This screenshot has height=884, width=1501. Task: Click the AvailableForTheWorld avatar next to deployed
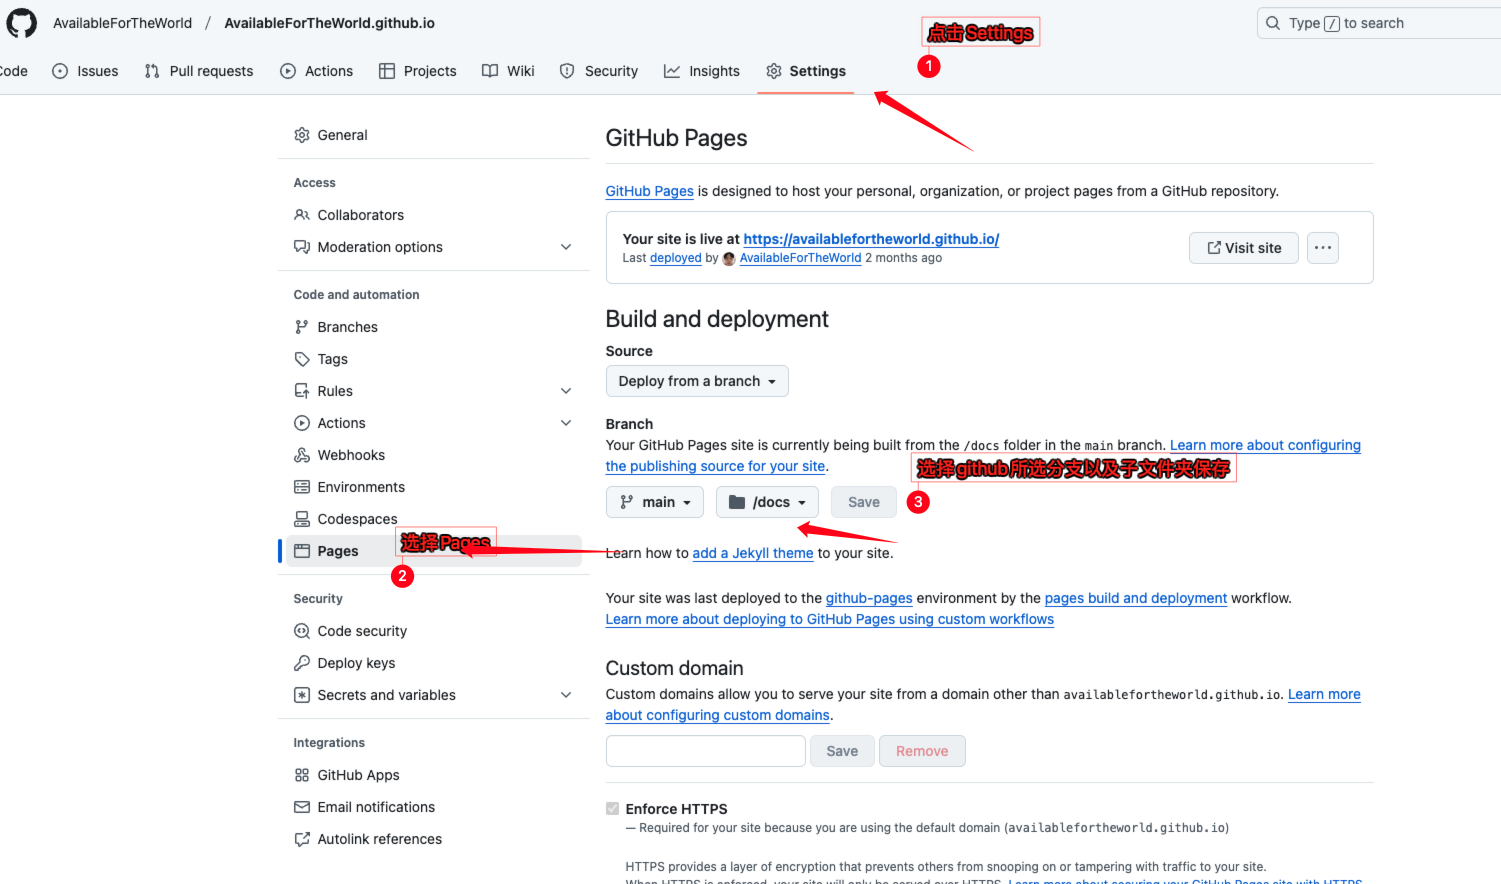[729, 259]
